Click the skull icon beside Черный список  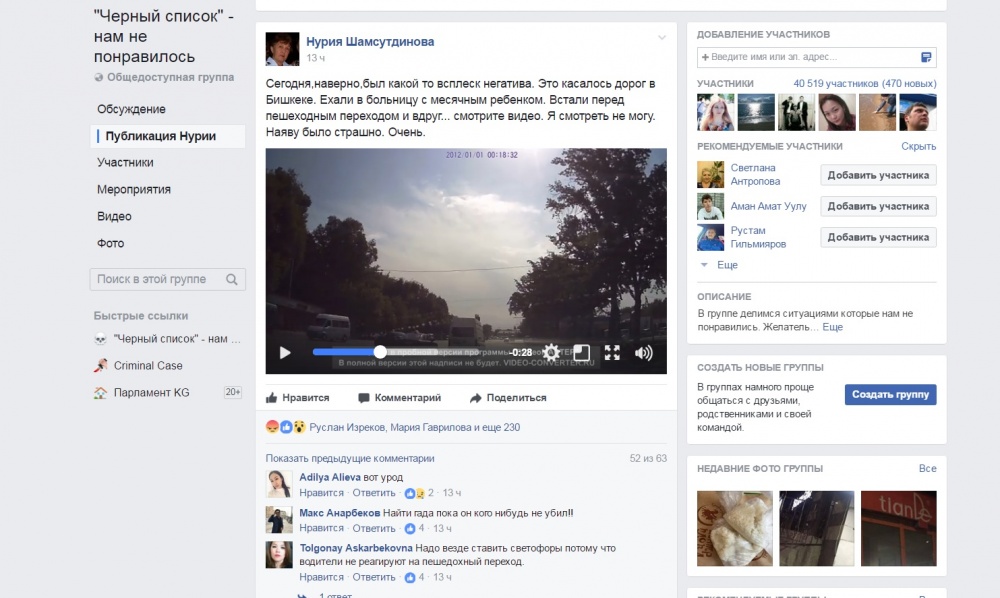[100, 339]
